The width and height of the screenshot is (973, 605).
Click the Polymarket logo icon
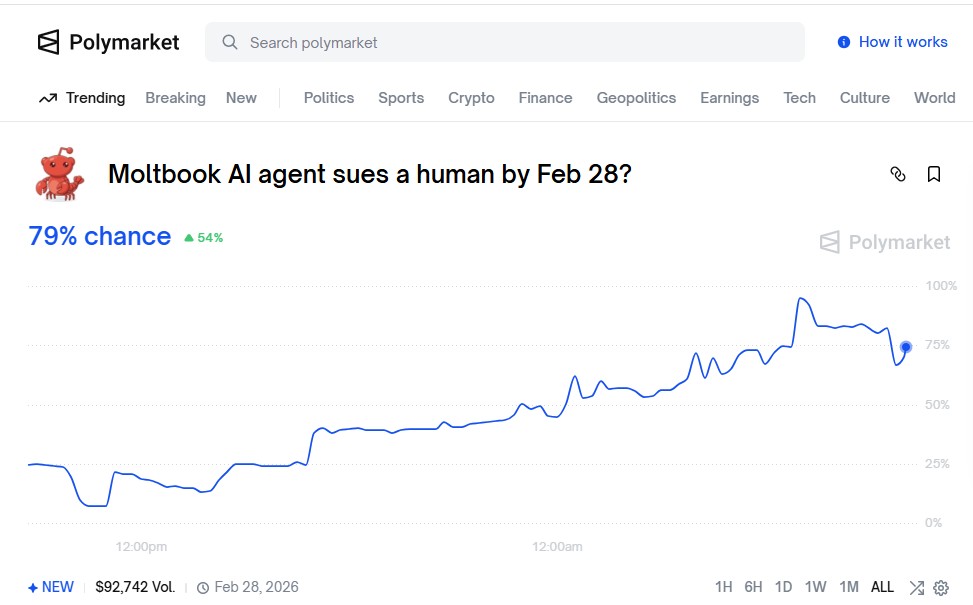48,42
